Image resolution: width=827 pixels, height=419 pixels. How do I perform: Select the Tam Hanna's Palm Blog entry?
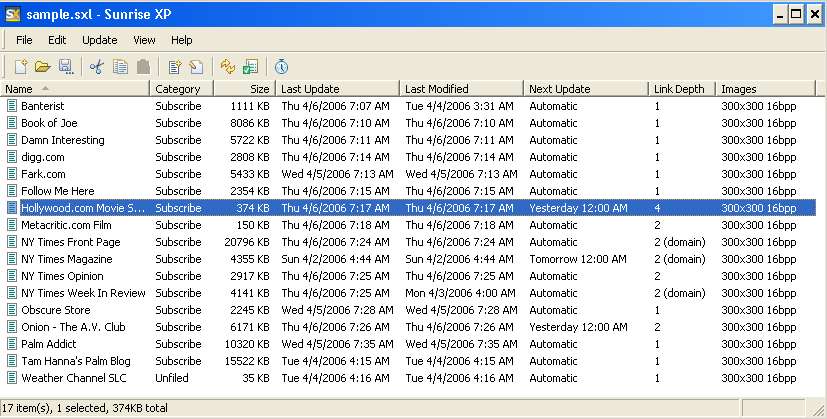click(x=75, y=361)
